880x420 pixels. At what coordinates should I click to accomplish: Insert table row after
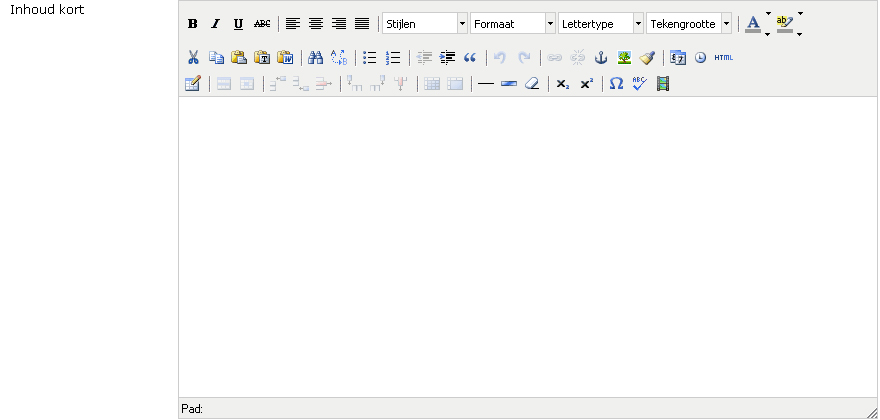pyautogui.click(x=301, y=84)
